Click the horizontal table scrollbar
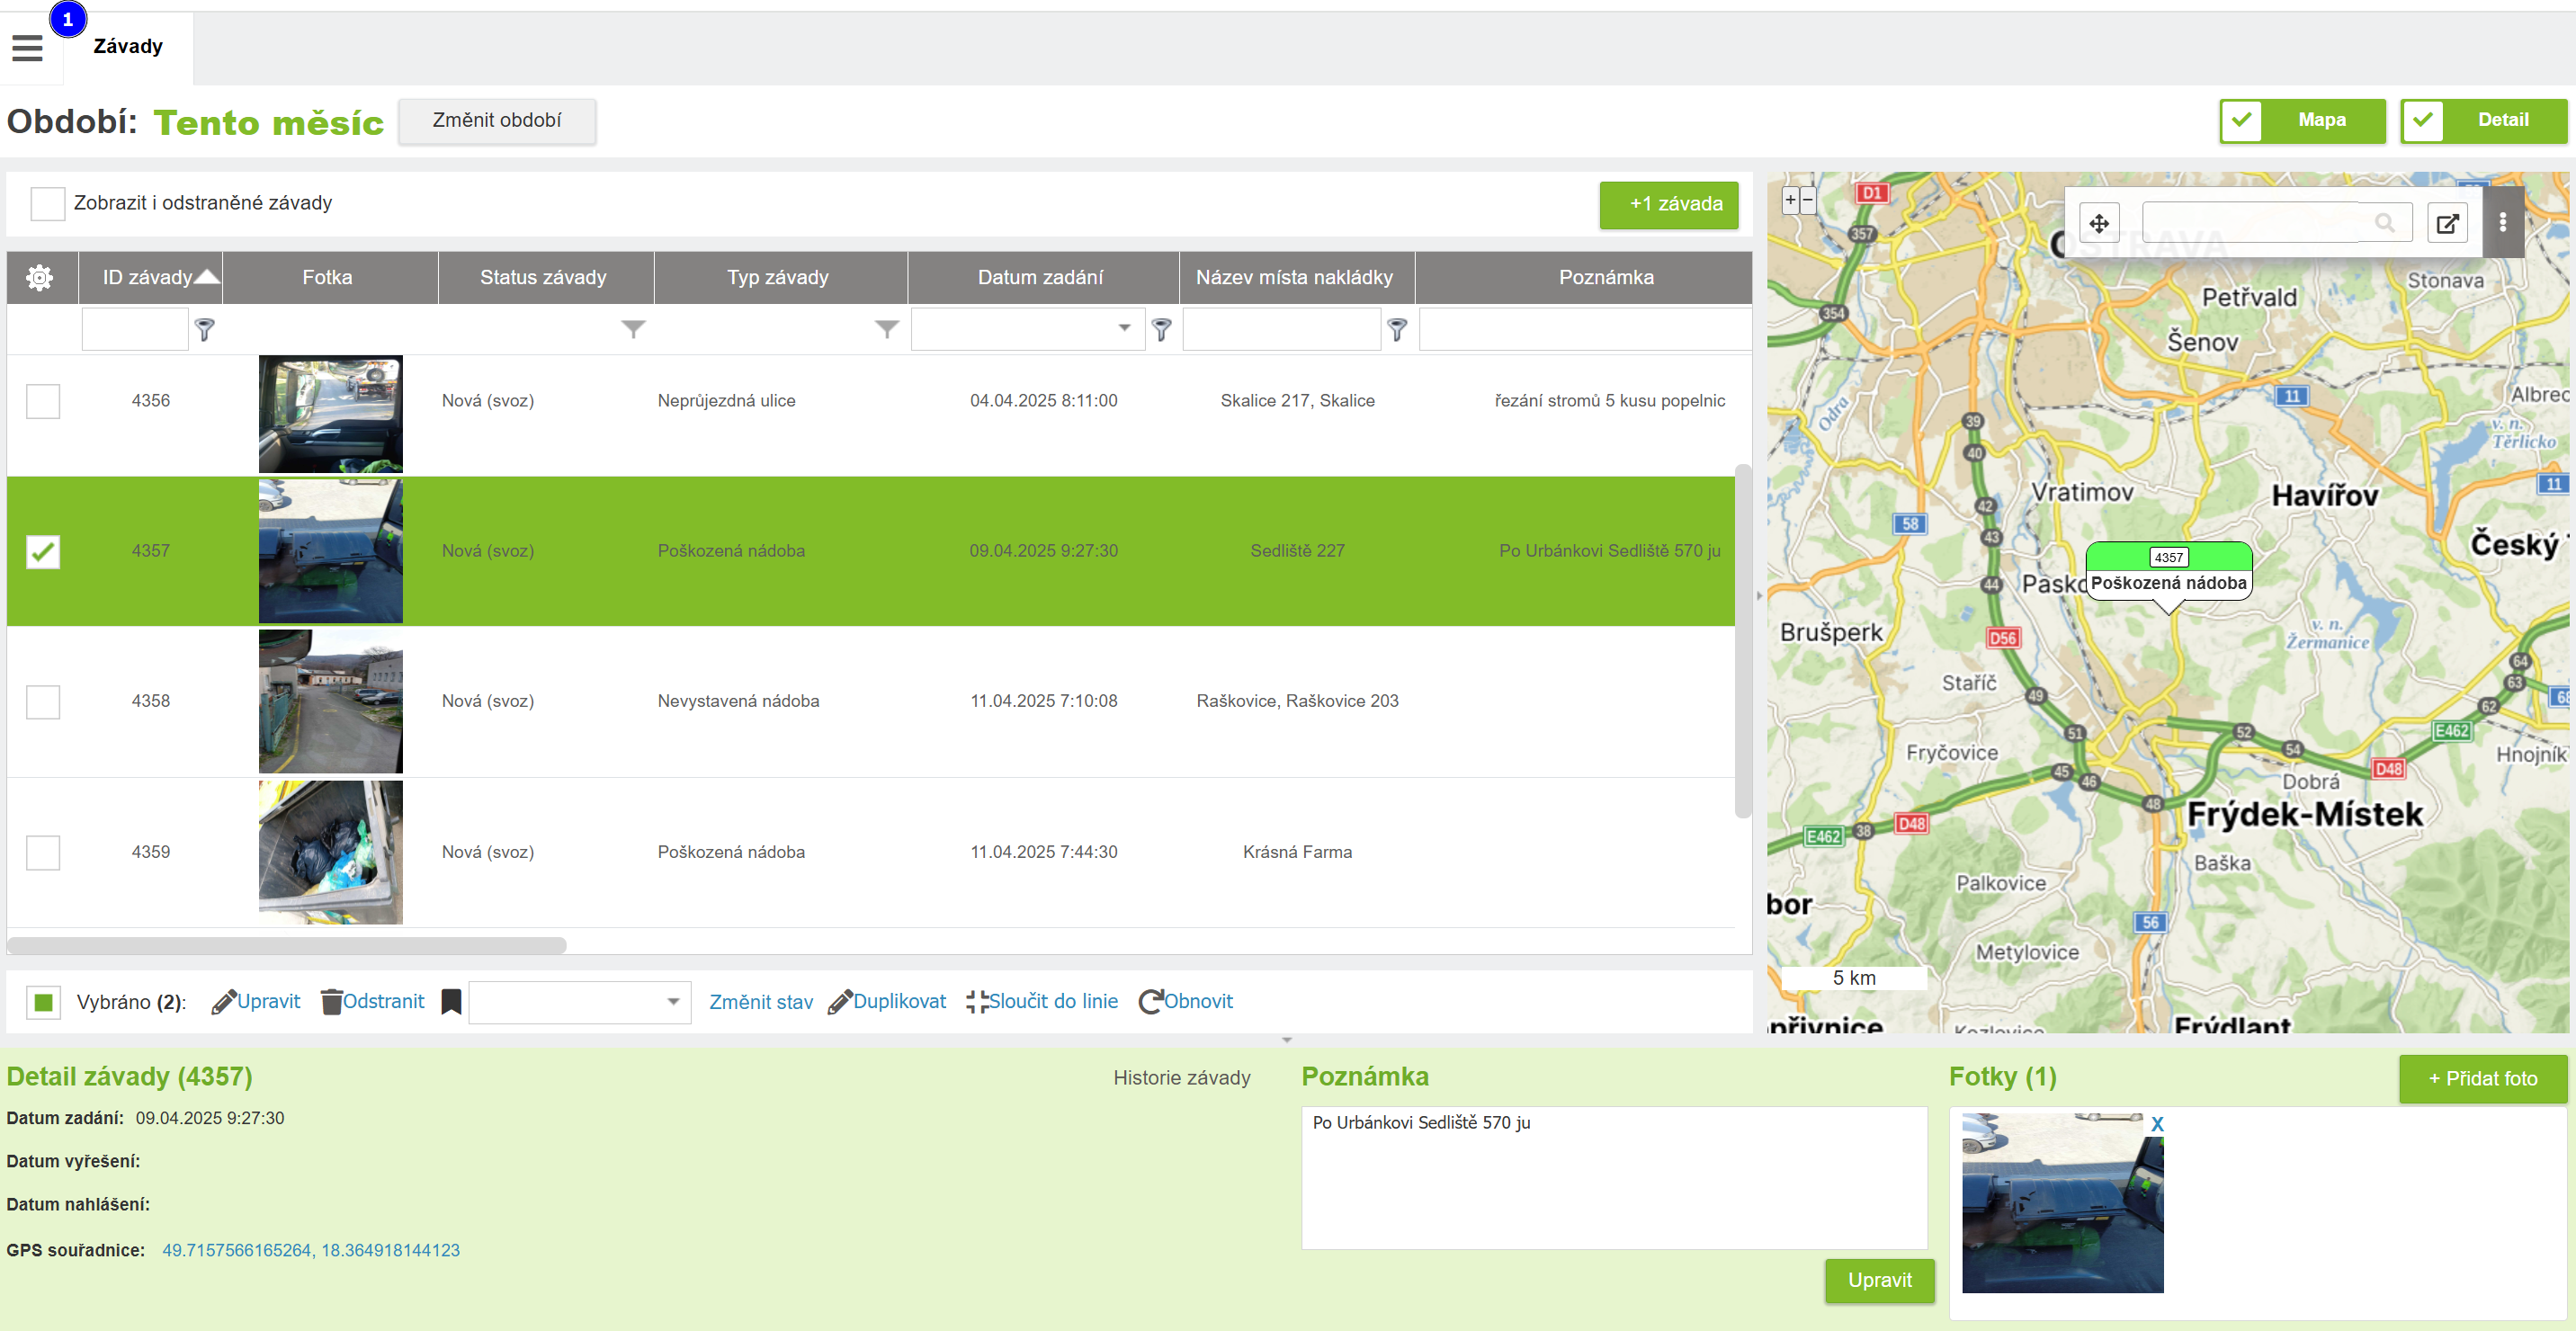This screenshot has width=2576, height=1331. click(287, 945)
